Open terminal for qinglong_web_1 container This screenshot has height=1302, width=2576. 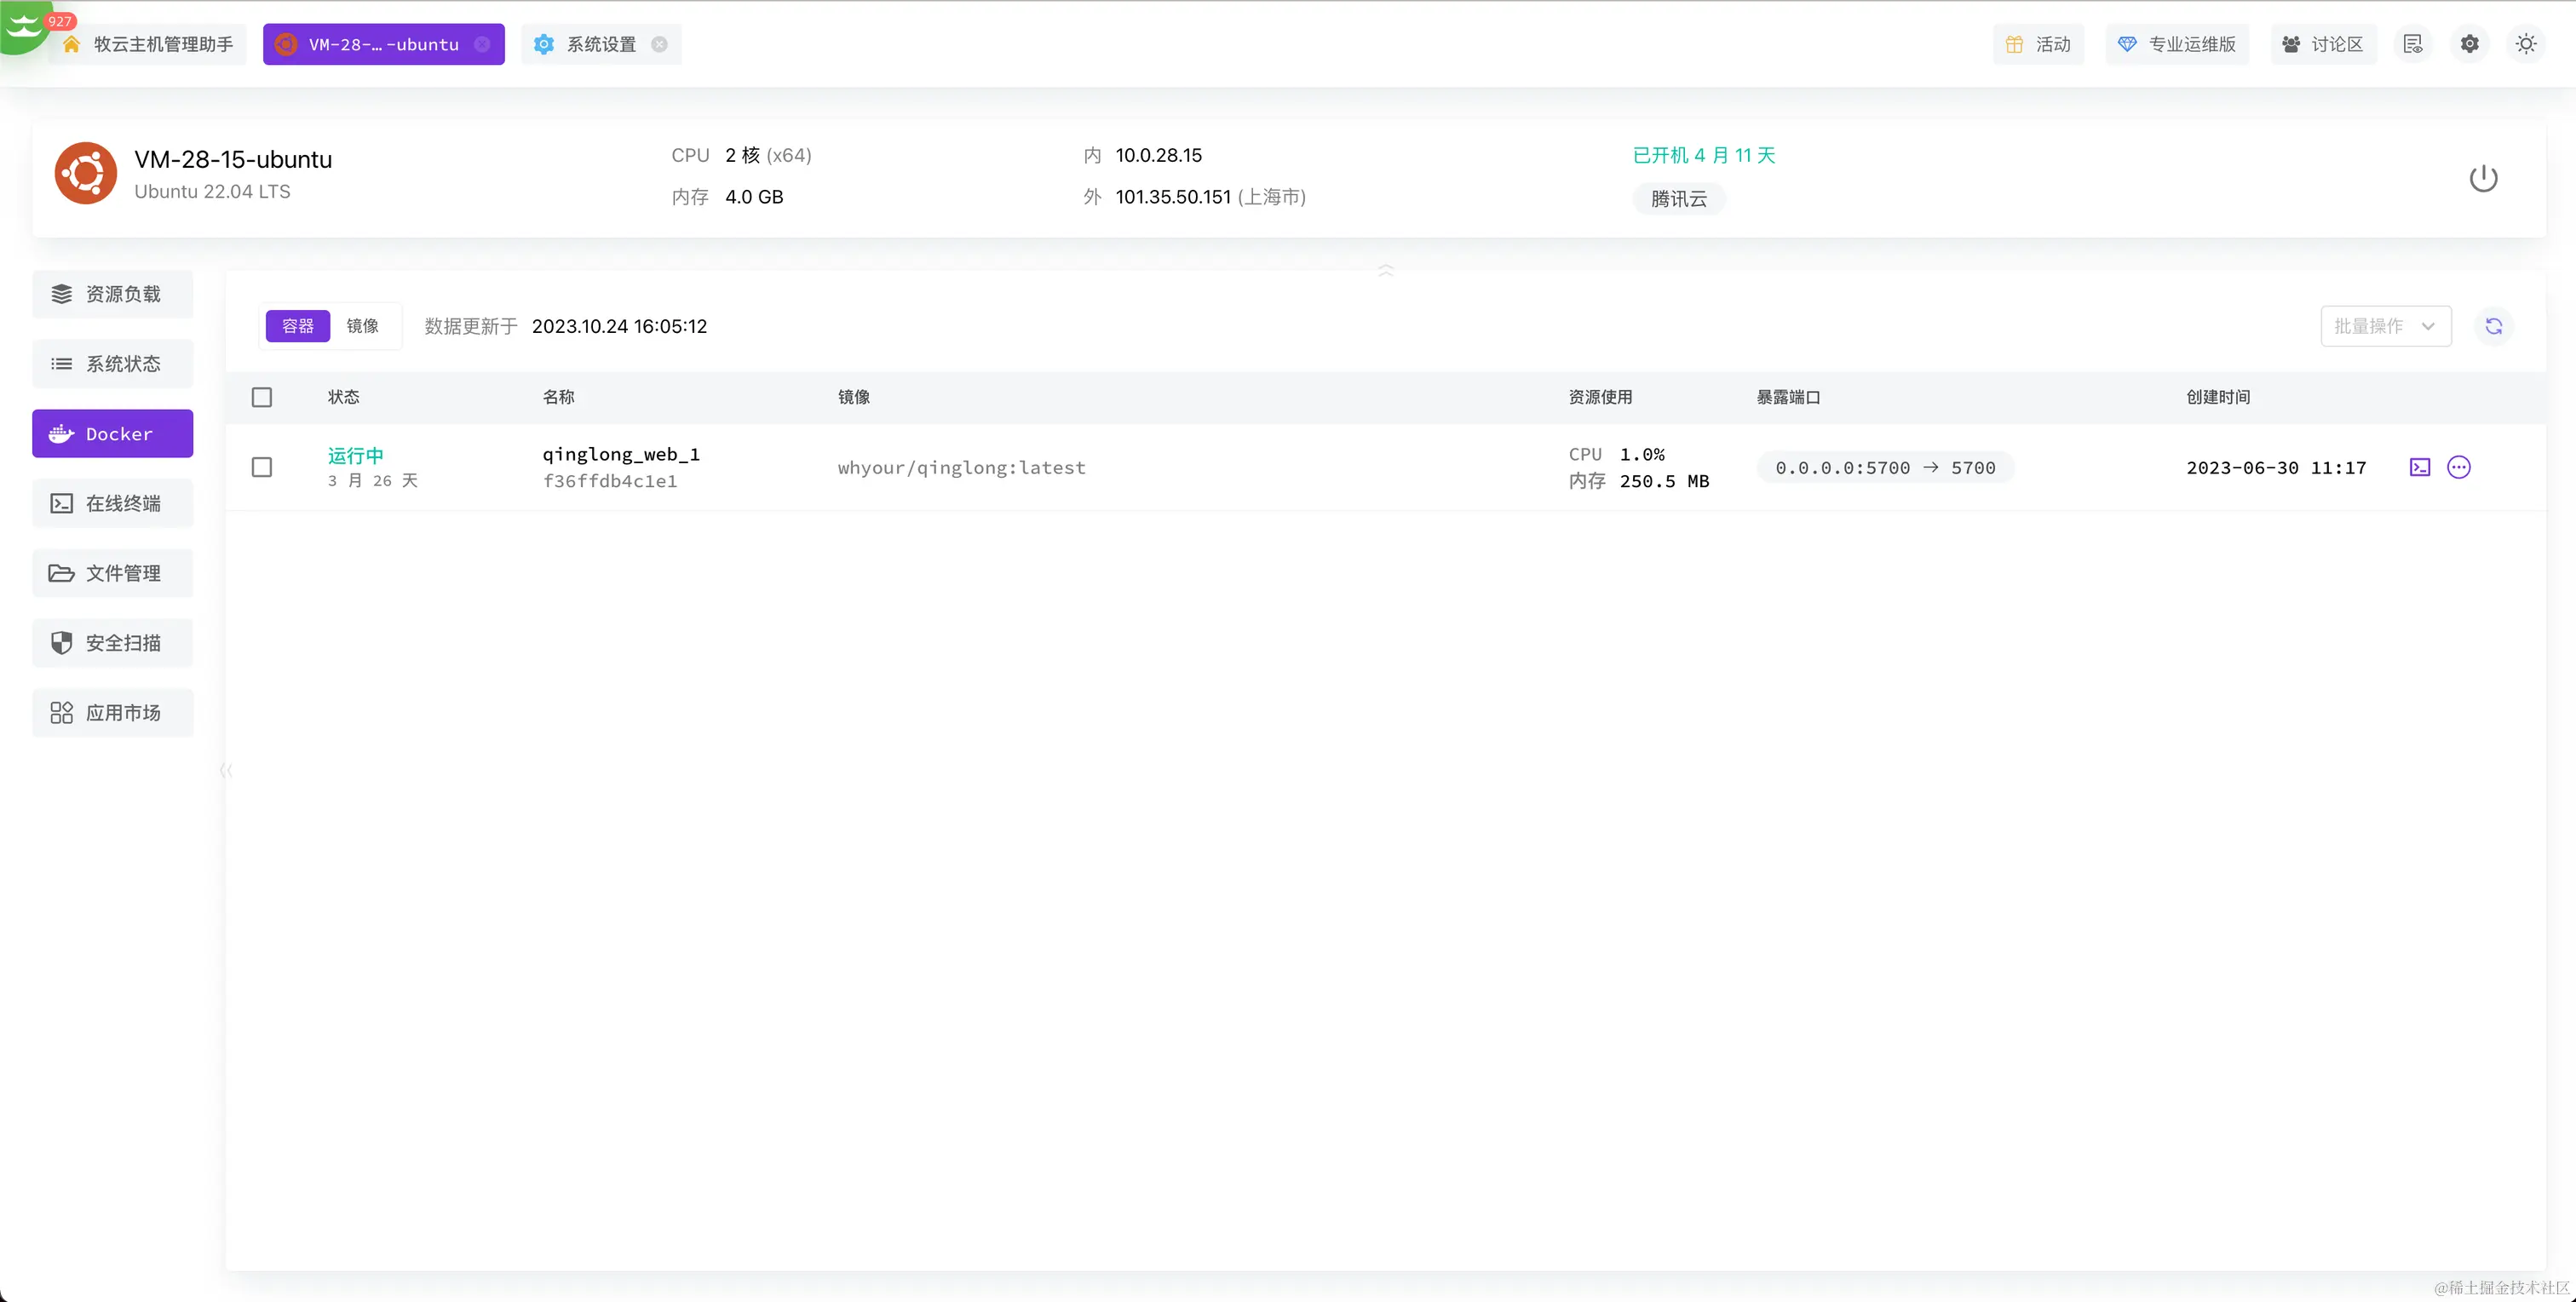tap(2419, 467)
